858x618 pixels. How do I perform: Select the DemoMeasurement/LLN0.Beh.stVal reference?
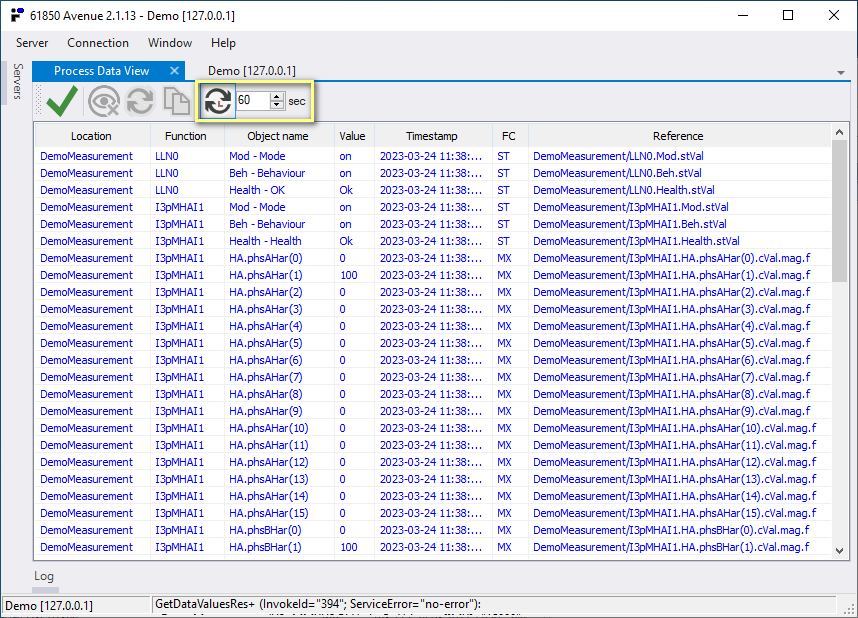[617, 173]
